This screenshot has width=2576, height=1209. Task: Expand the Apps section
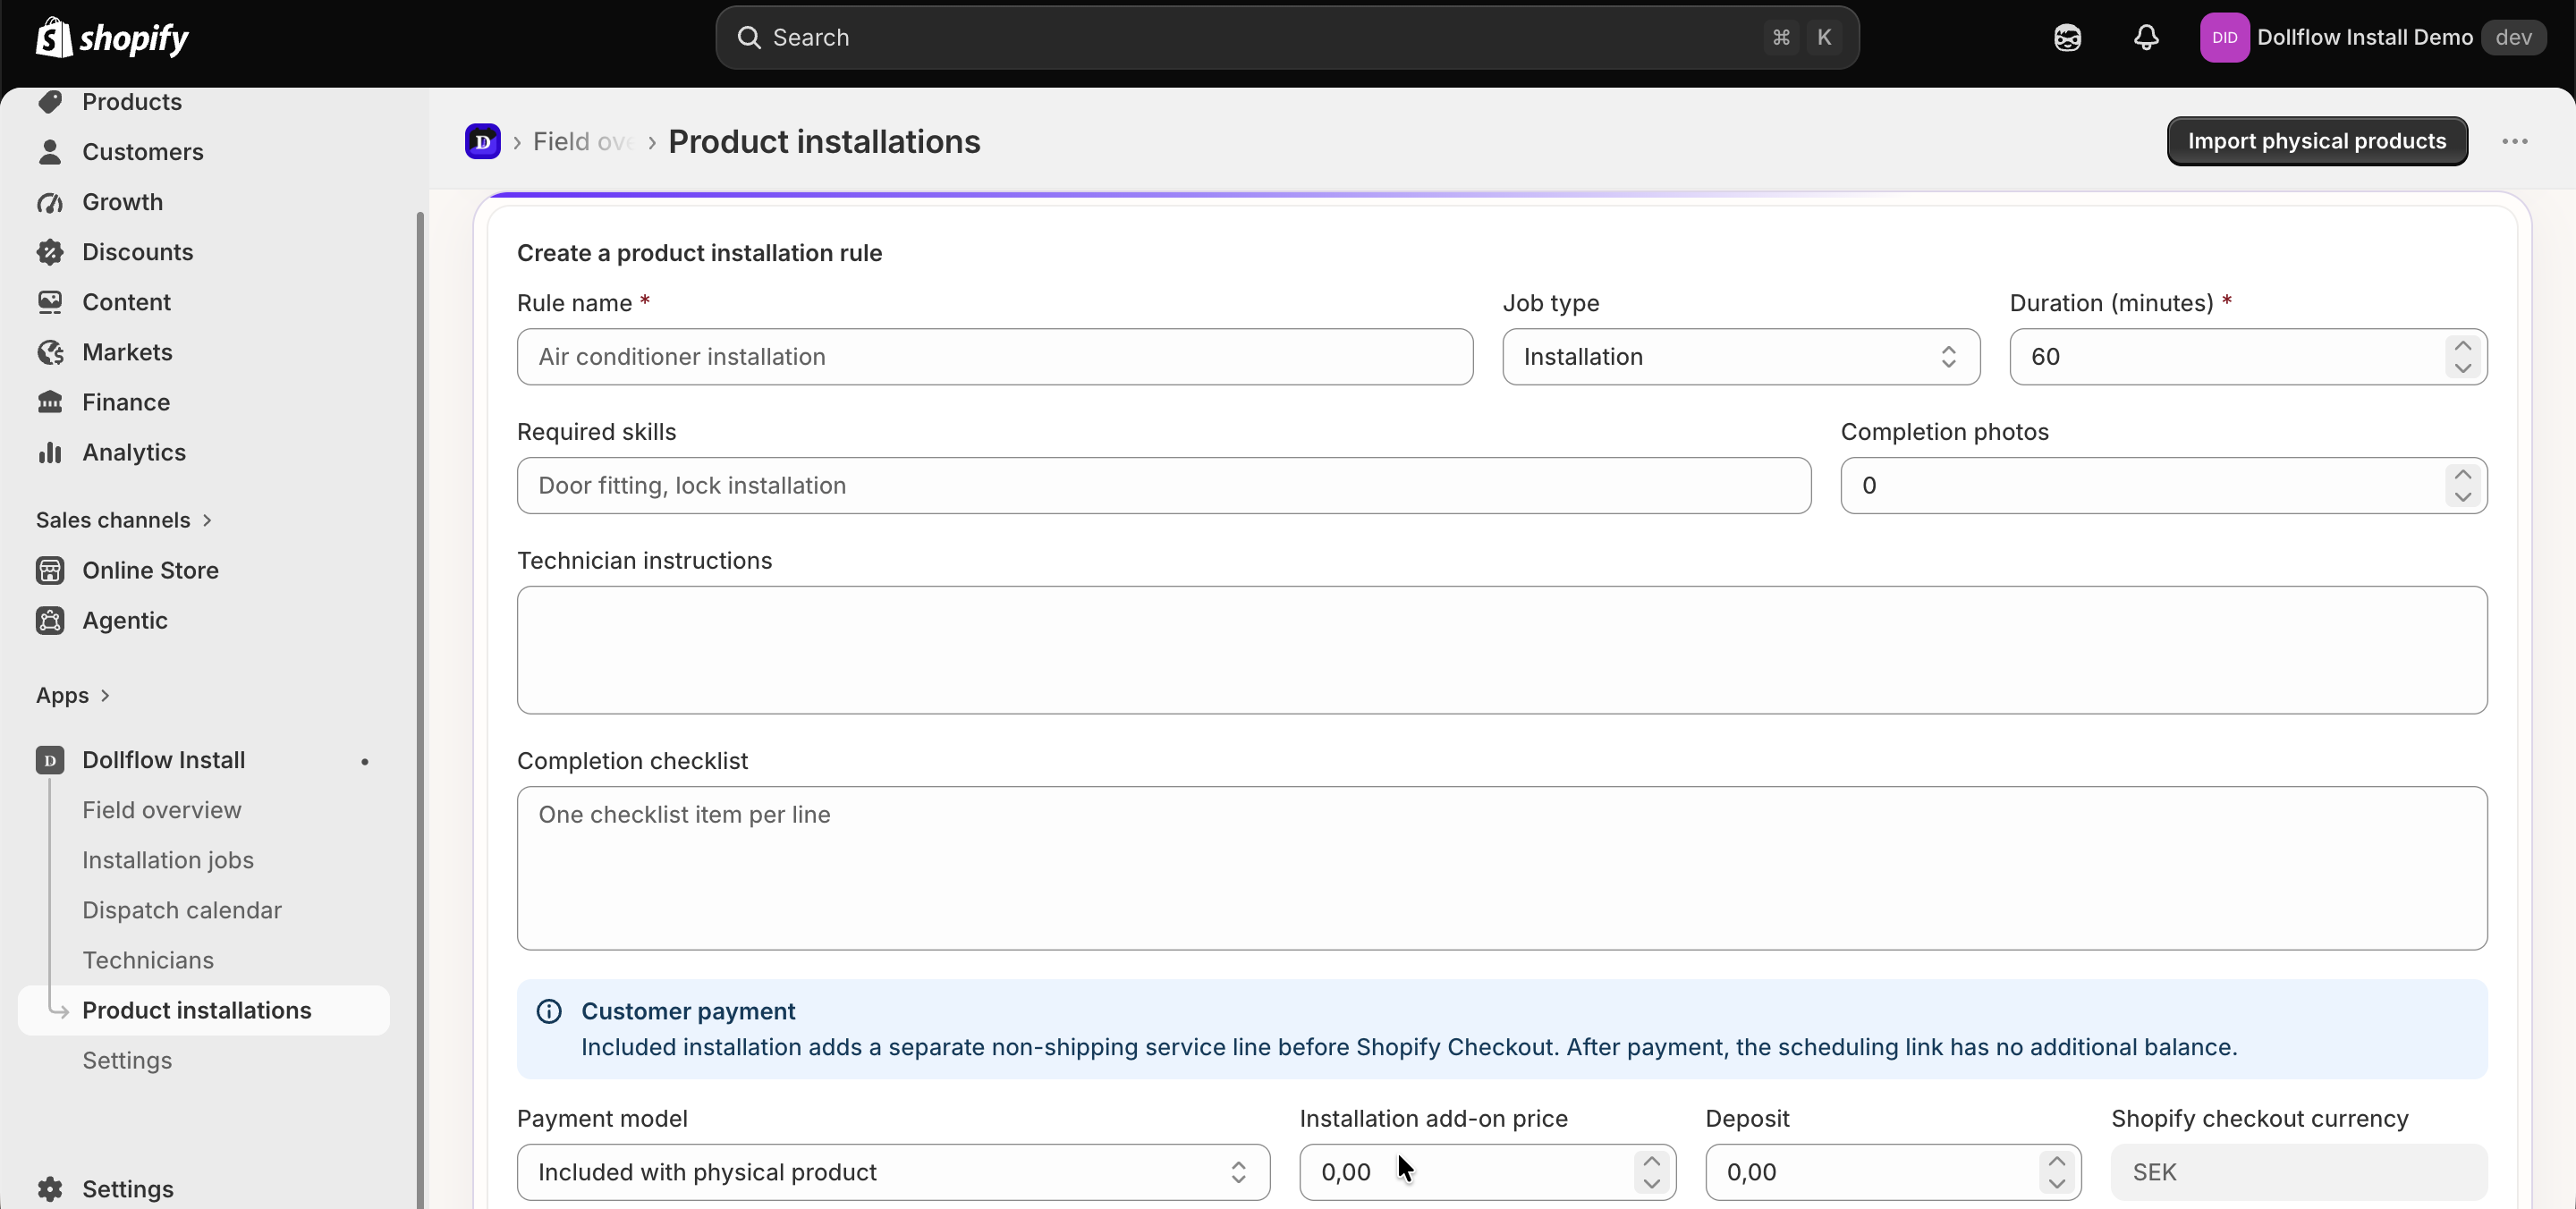click(73, 695)
